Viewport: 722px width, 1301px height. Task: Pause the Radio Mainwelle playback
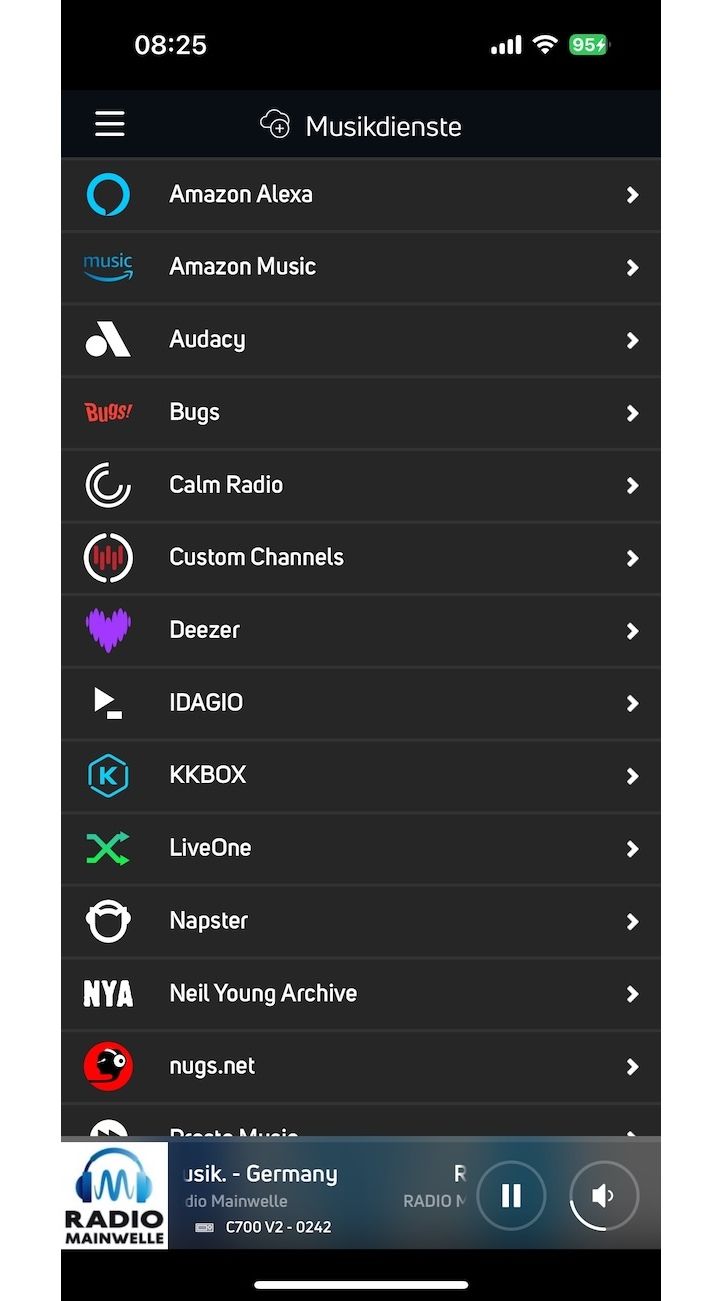(511, 1195)
